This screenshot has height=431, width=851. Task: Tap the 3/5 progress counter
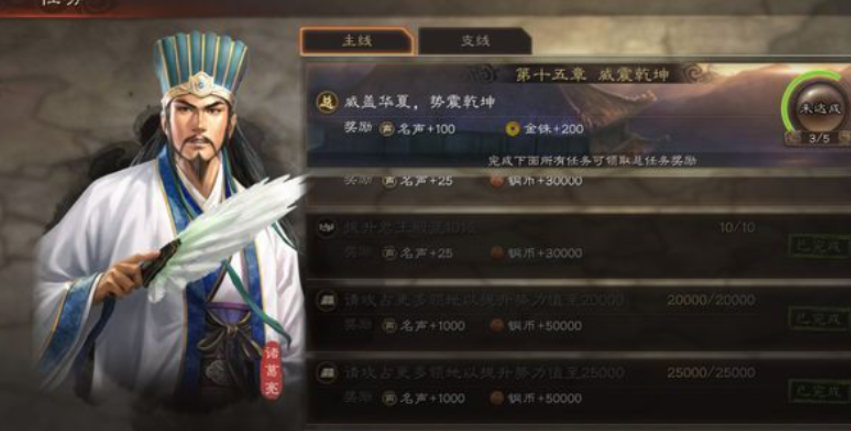click(x=819, y=138)
